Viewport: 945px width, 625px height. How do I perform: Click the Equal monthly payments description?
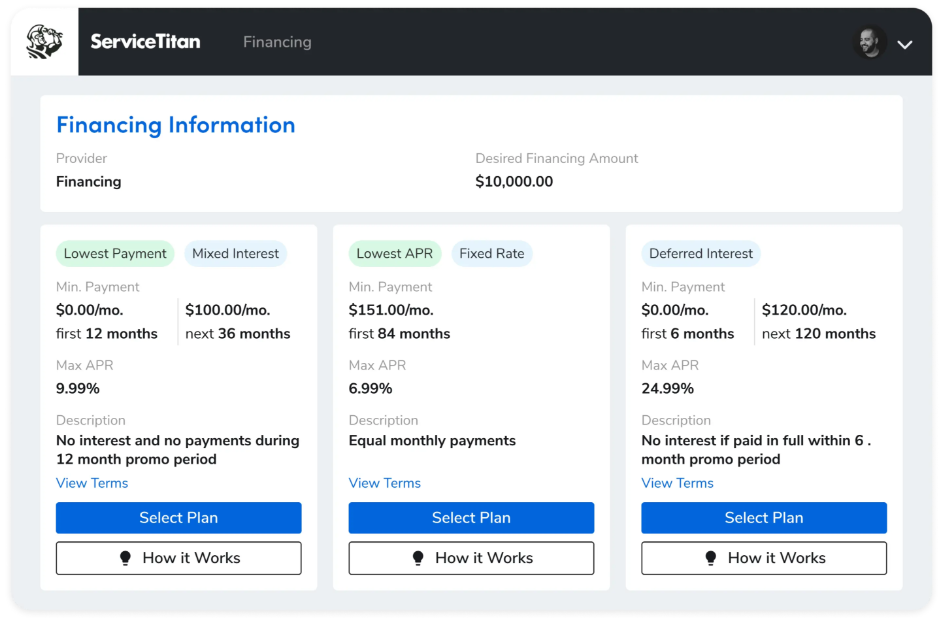pos(432,441)
